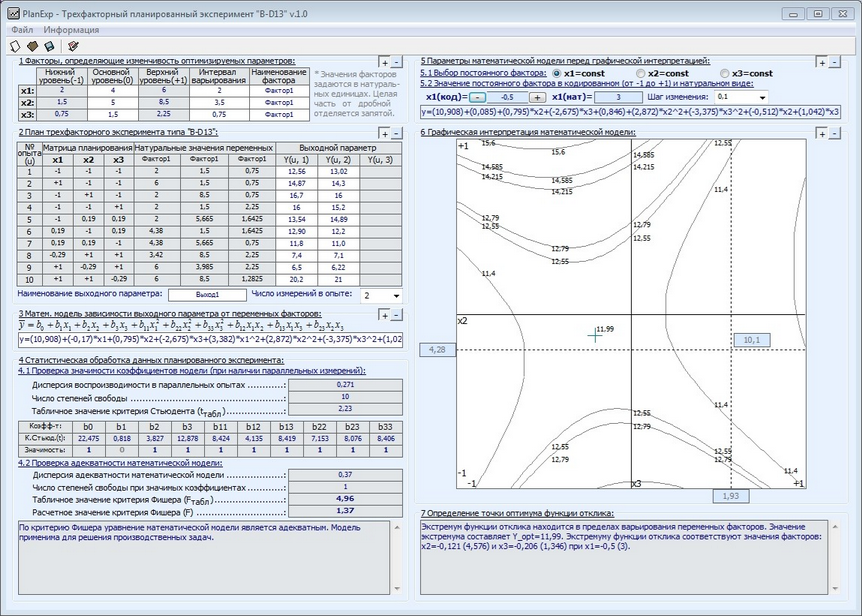Open the 'Шаг изменения' step dropdown
Screen dimensions: 862x616
[x=762, y=98]
